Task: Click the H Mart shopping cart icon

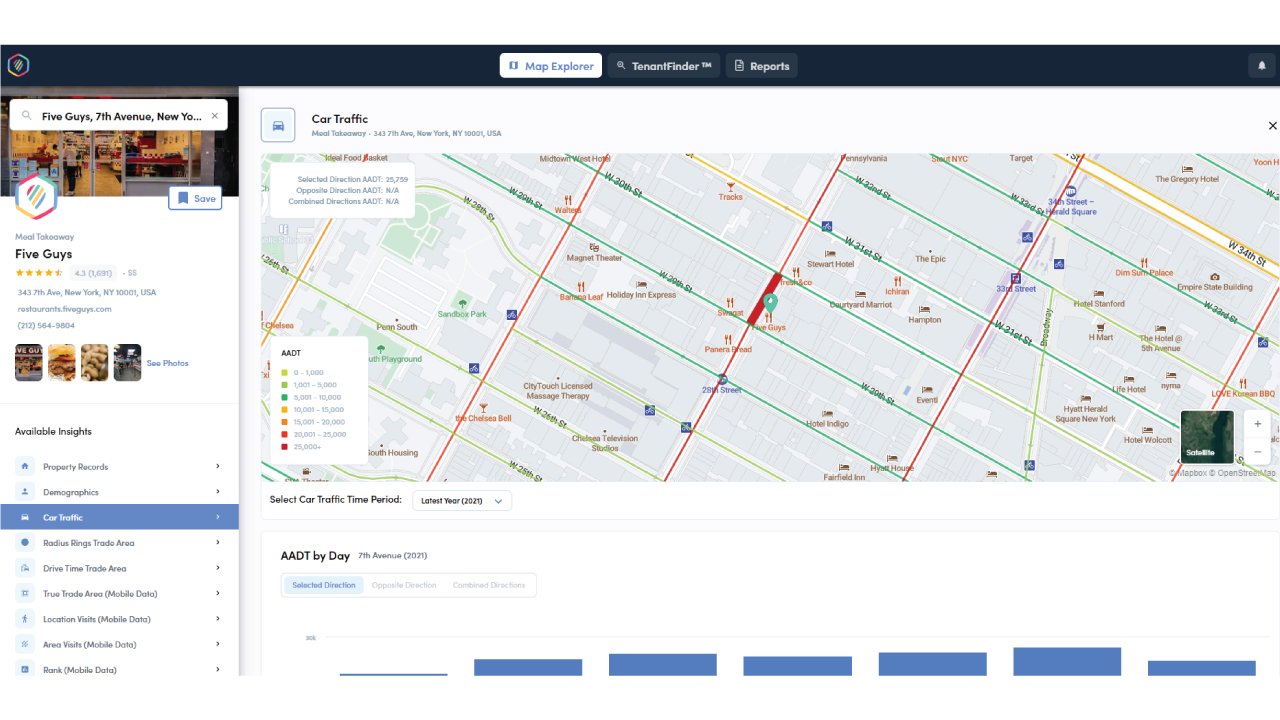Action: [1101, 326]
